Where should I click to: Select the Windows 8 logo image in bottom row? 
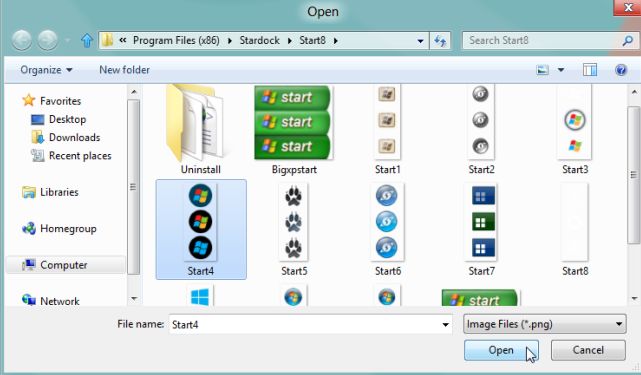(x=200, y=296)
